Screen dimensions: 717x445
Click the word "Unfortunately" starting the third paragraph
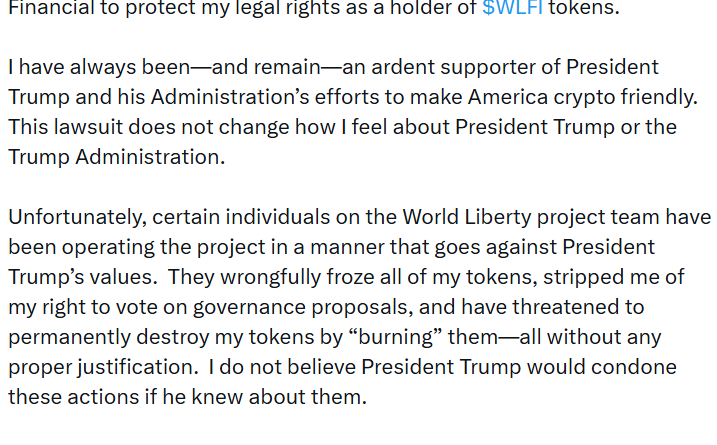pos(70,217)
